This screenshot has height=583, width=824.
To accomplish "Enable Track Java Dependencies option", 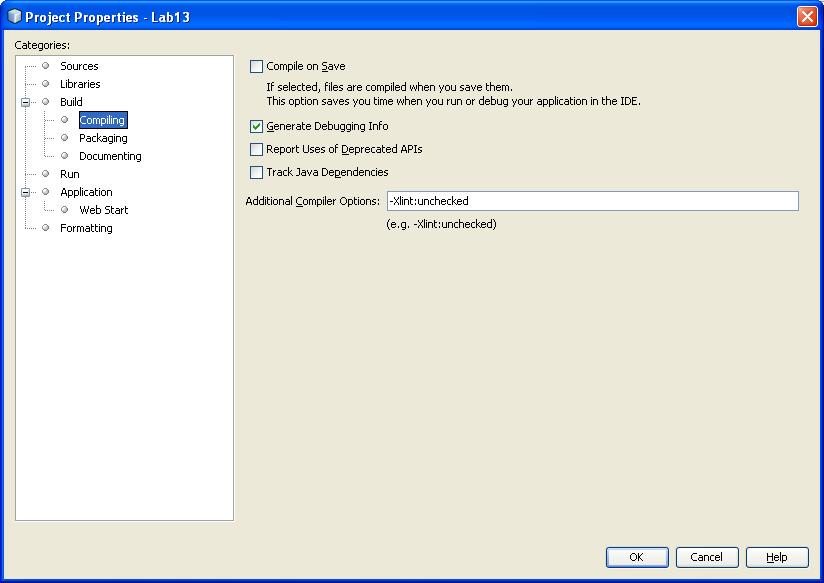I will 256,172.
